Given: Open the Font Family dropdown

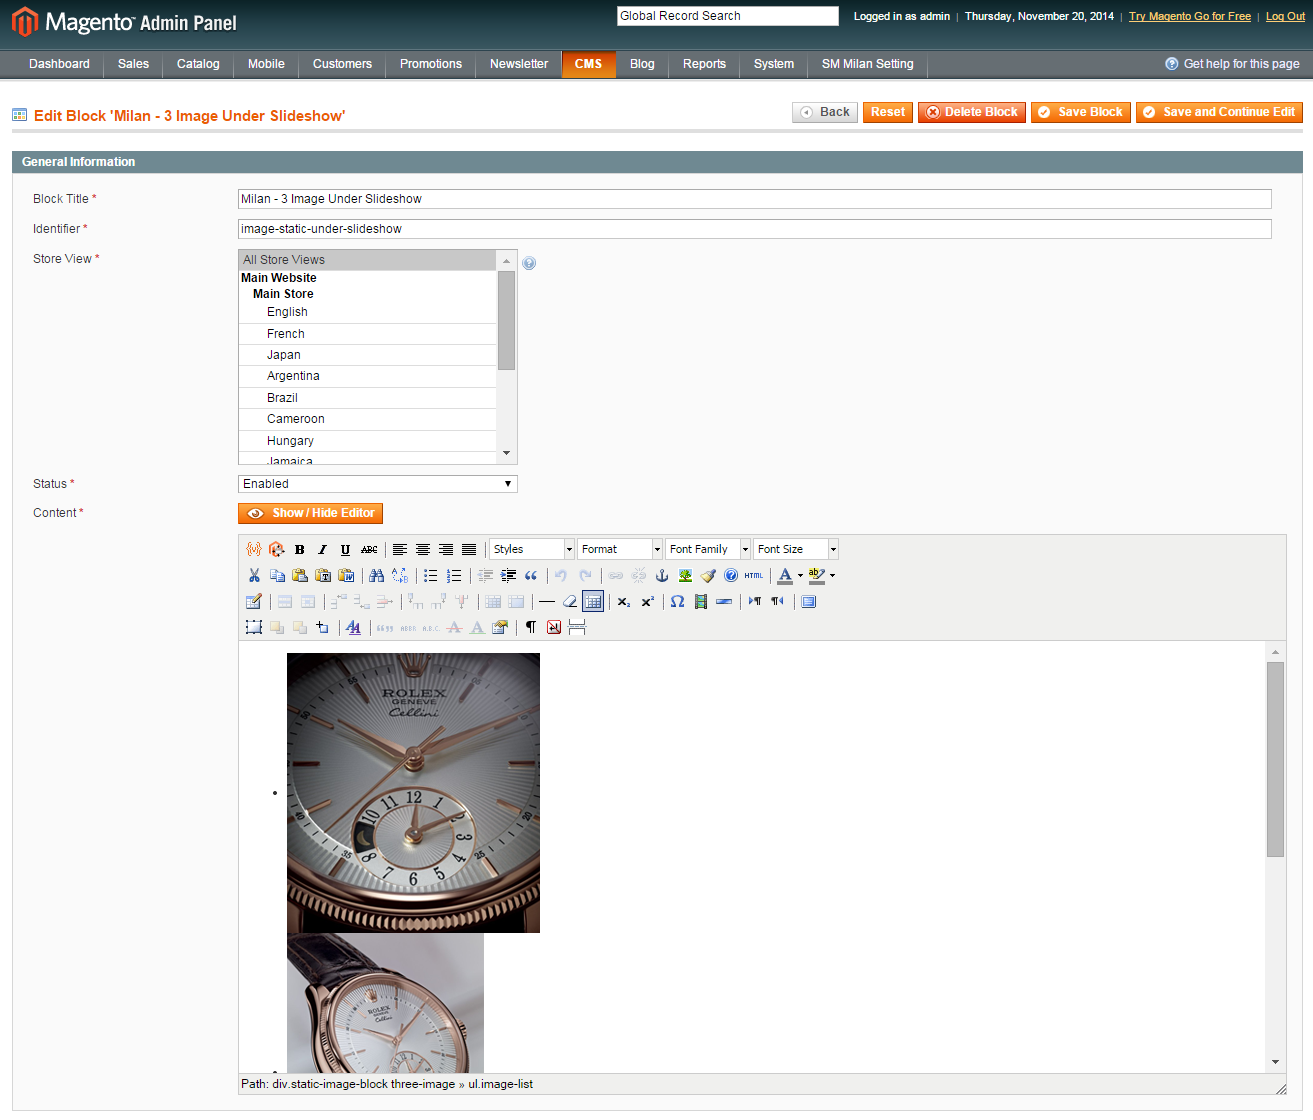Looking at the screenshot, I should 708,549.
